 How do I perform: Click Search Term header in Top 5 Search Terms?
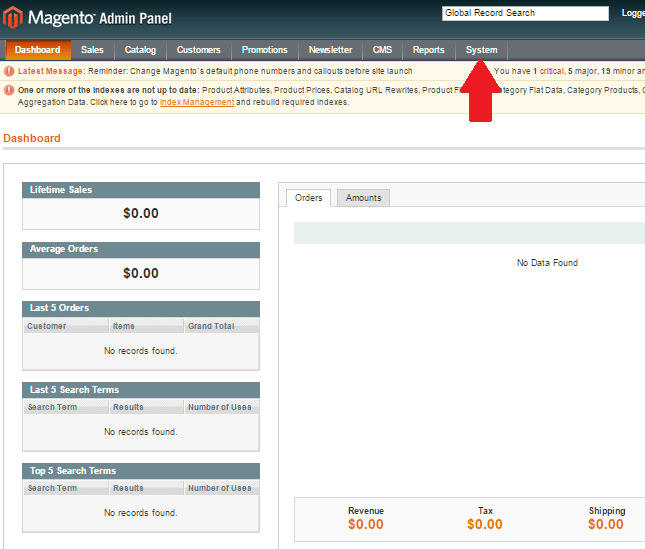coord(66,488)
